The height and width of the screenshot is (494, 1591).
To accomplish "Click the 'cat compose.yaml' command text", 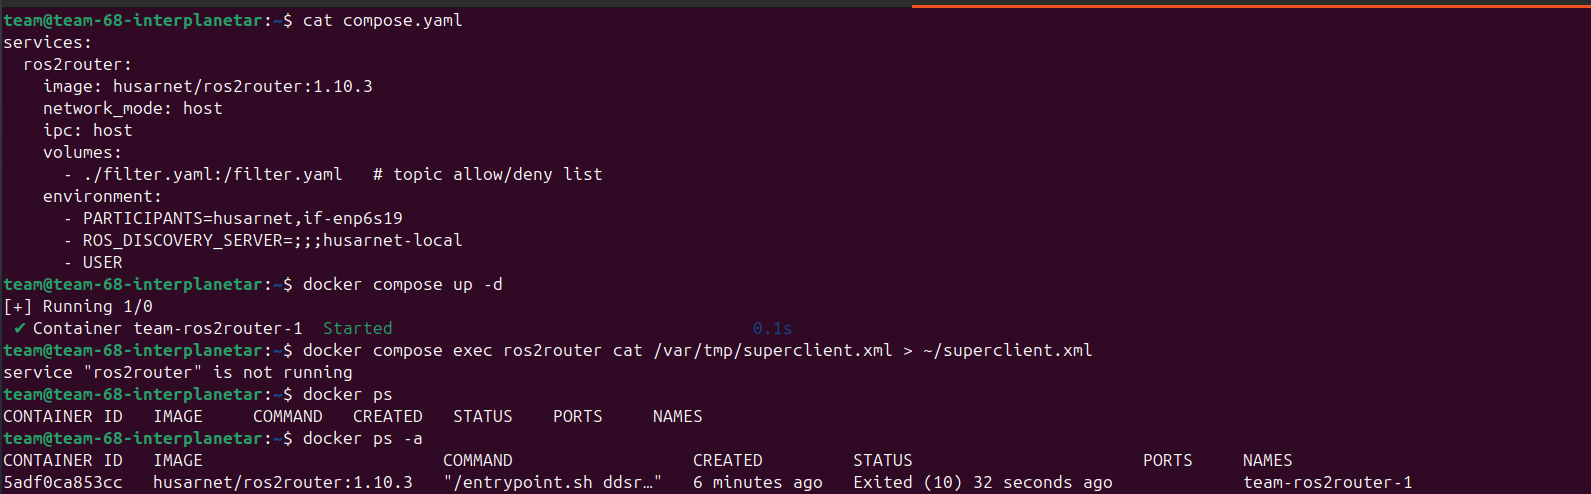I will point(382,20).
